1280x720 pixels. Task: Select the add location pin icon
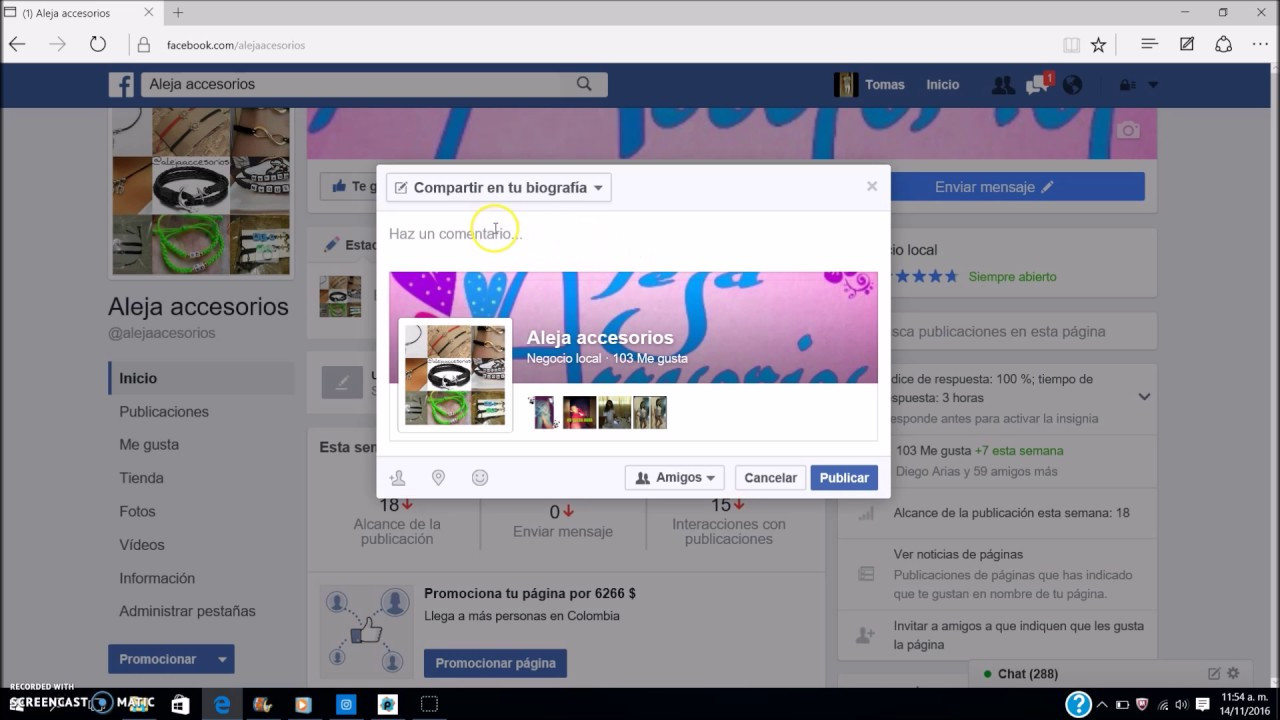coord(438,477)
